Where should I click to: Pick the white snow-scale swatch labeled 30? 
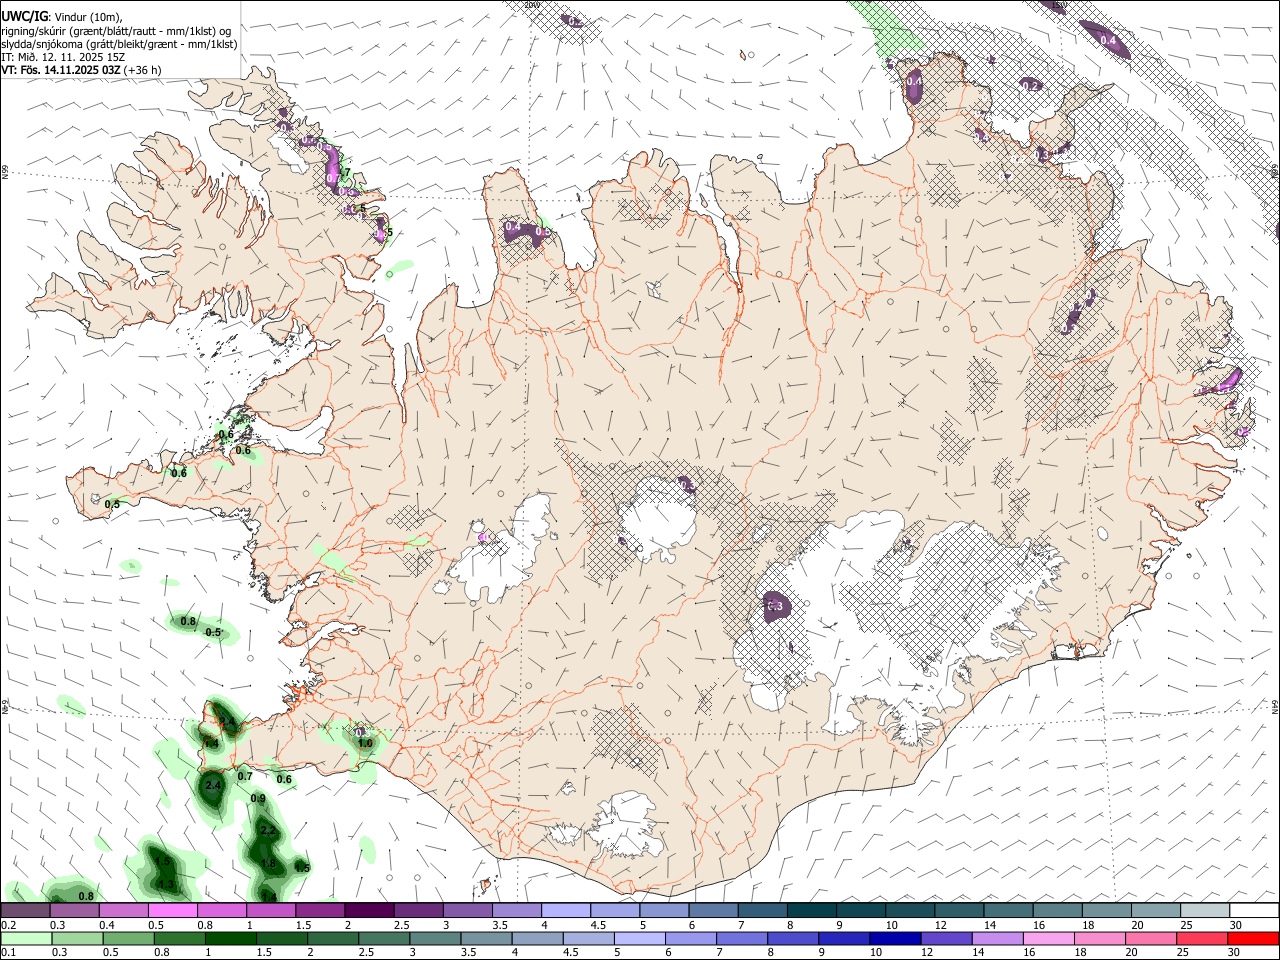point(1254,911)
